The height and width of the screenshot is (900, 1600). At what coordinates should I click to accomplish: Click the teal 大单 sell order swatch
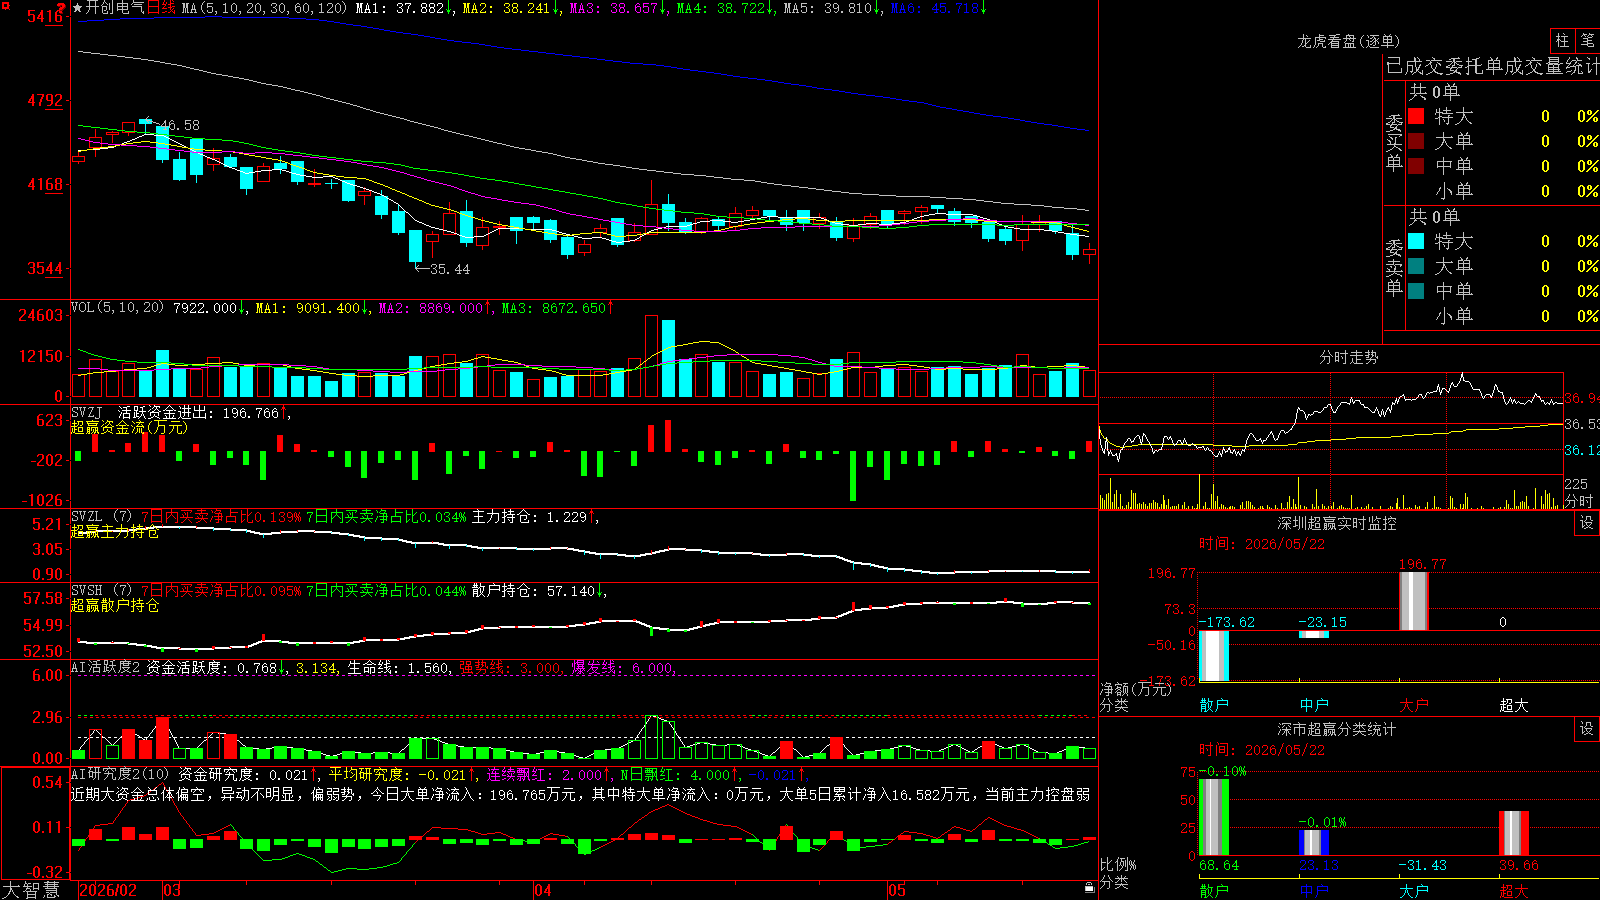tap(1416, 266)
